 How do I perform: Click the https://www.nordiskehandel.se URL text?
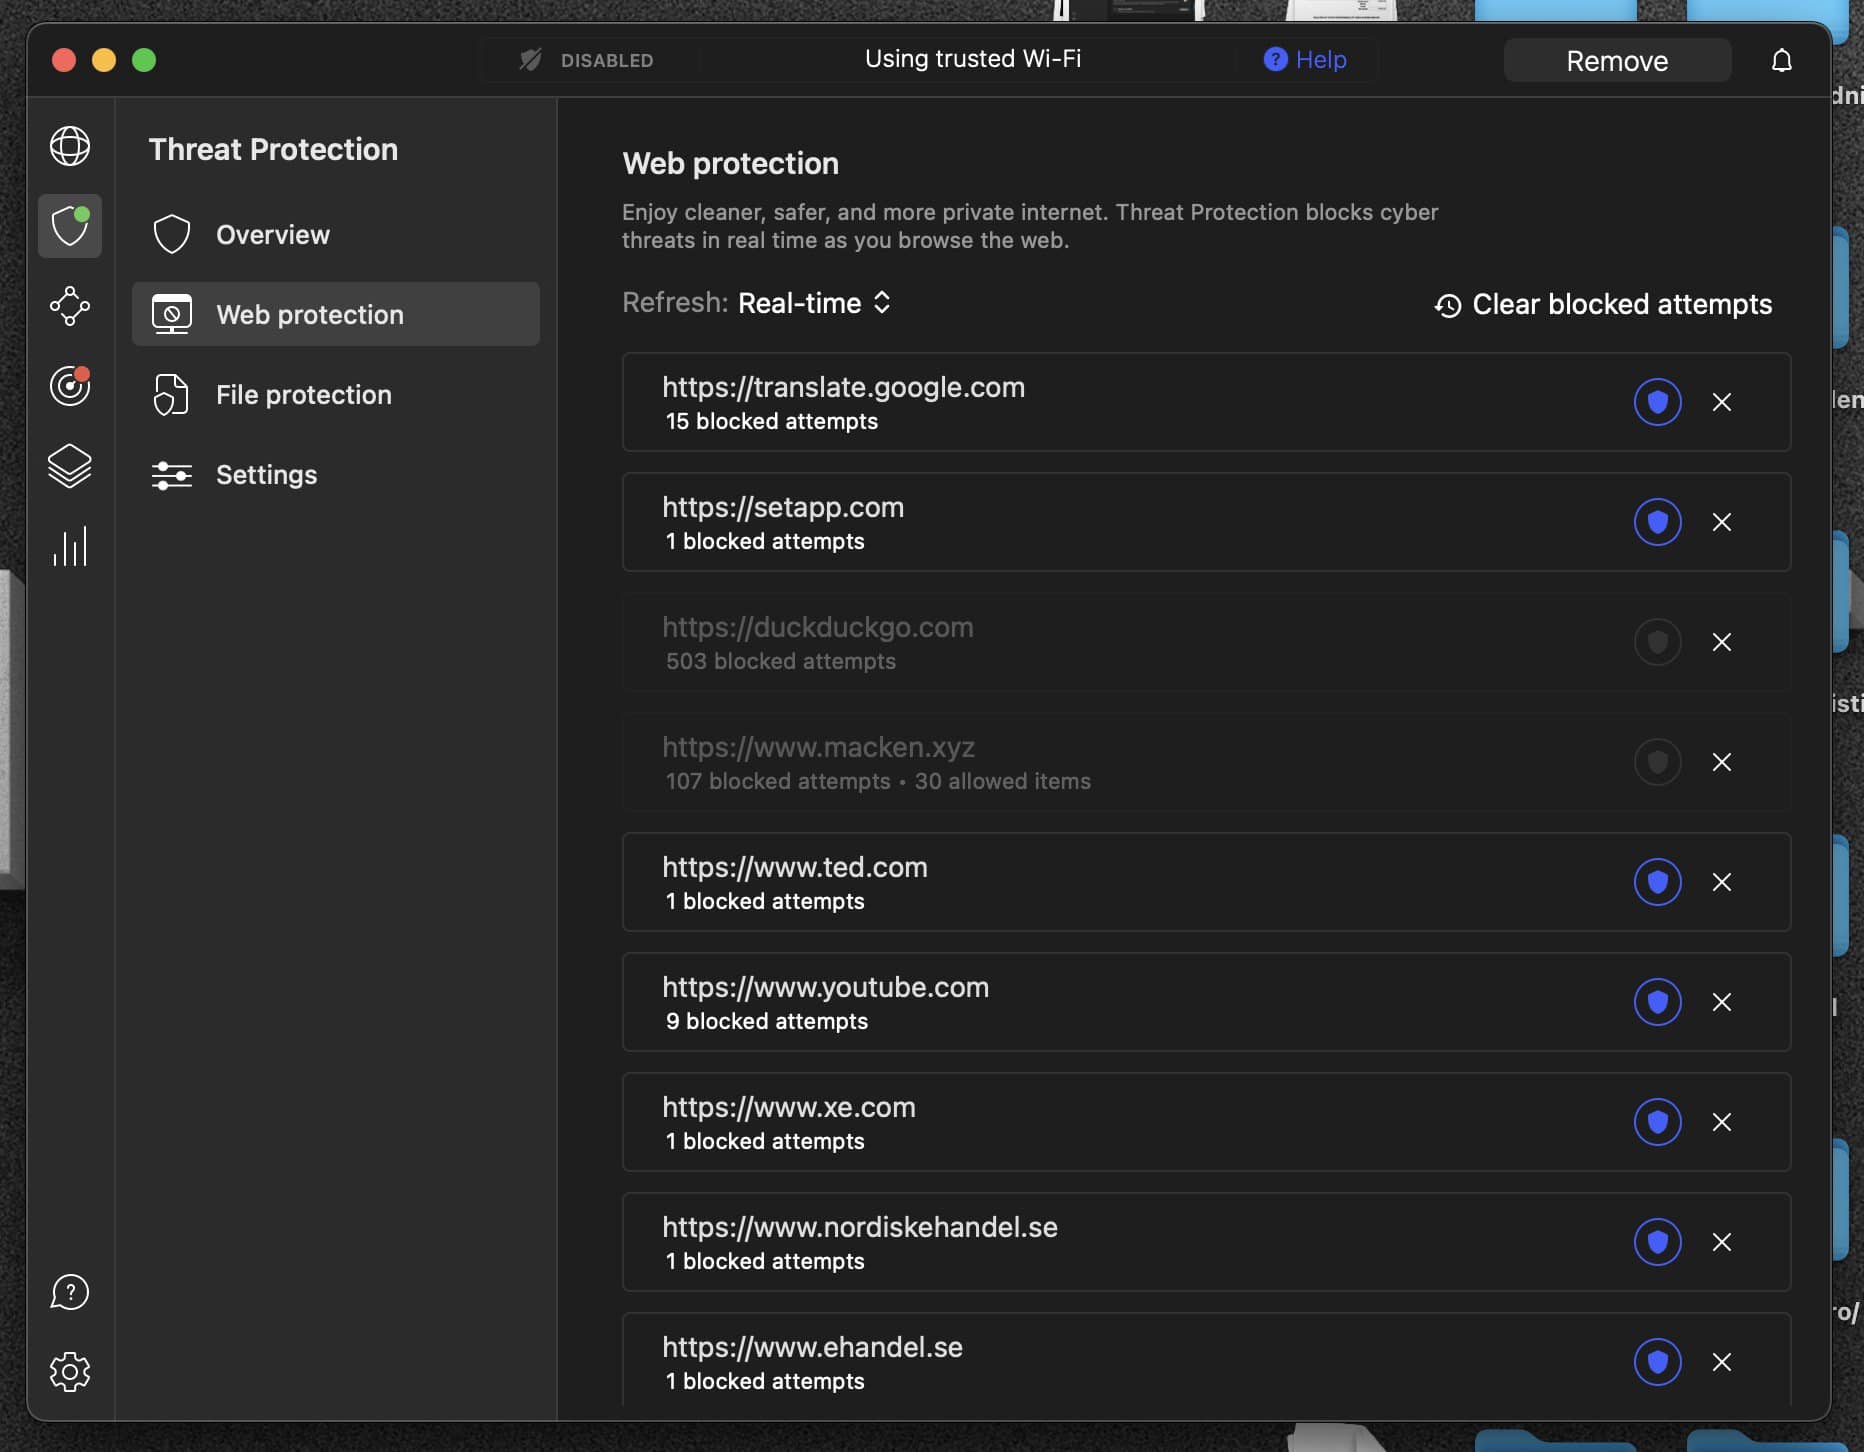coord(860,1227)
